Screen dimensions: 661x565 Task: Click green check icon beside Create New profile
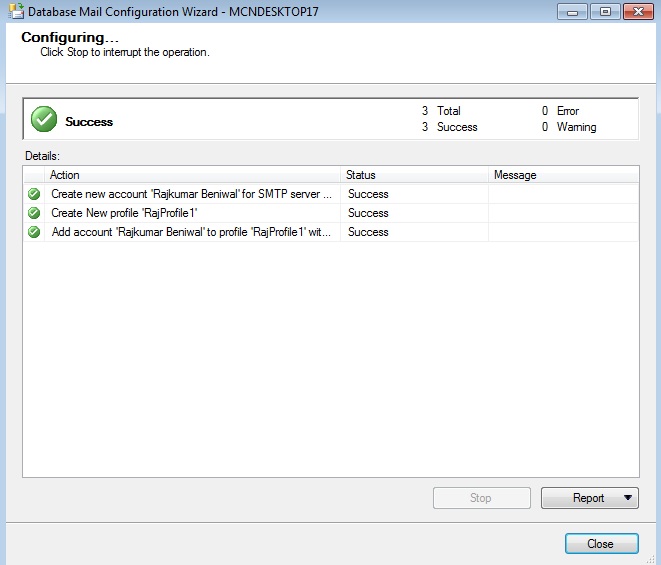[34, 213]
